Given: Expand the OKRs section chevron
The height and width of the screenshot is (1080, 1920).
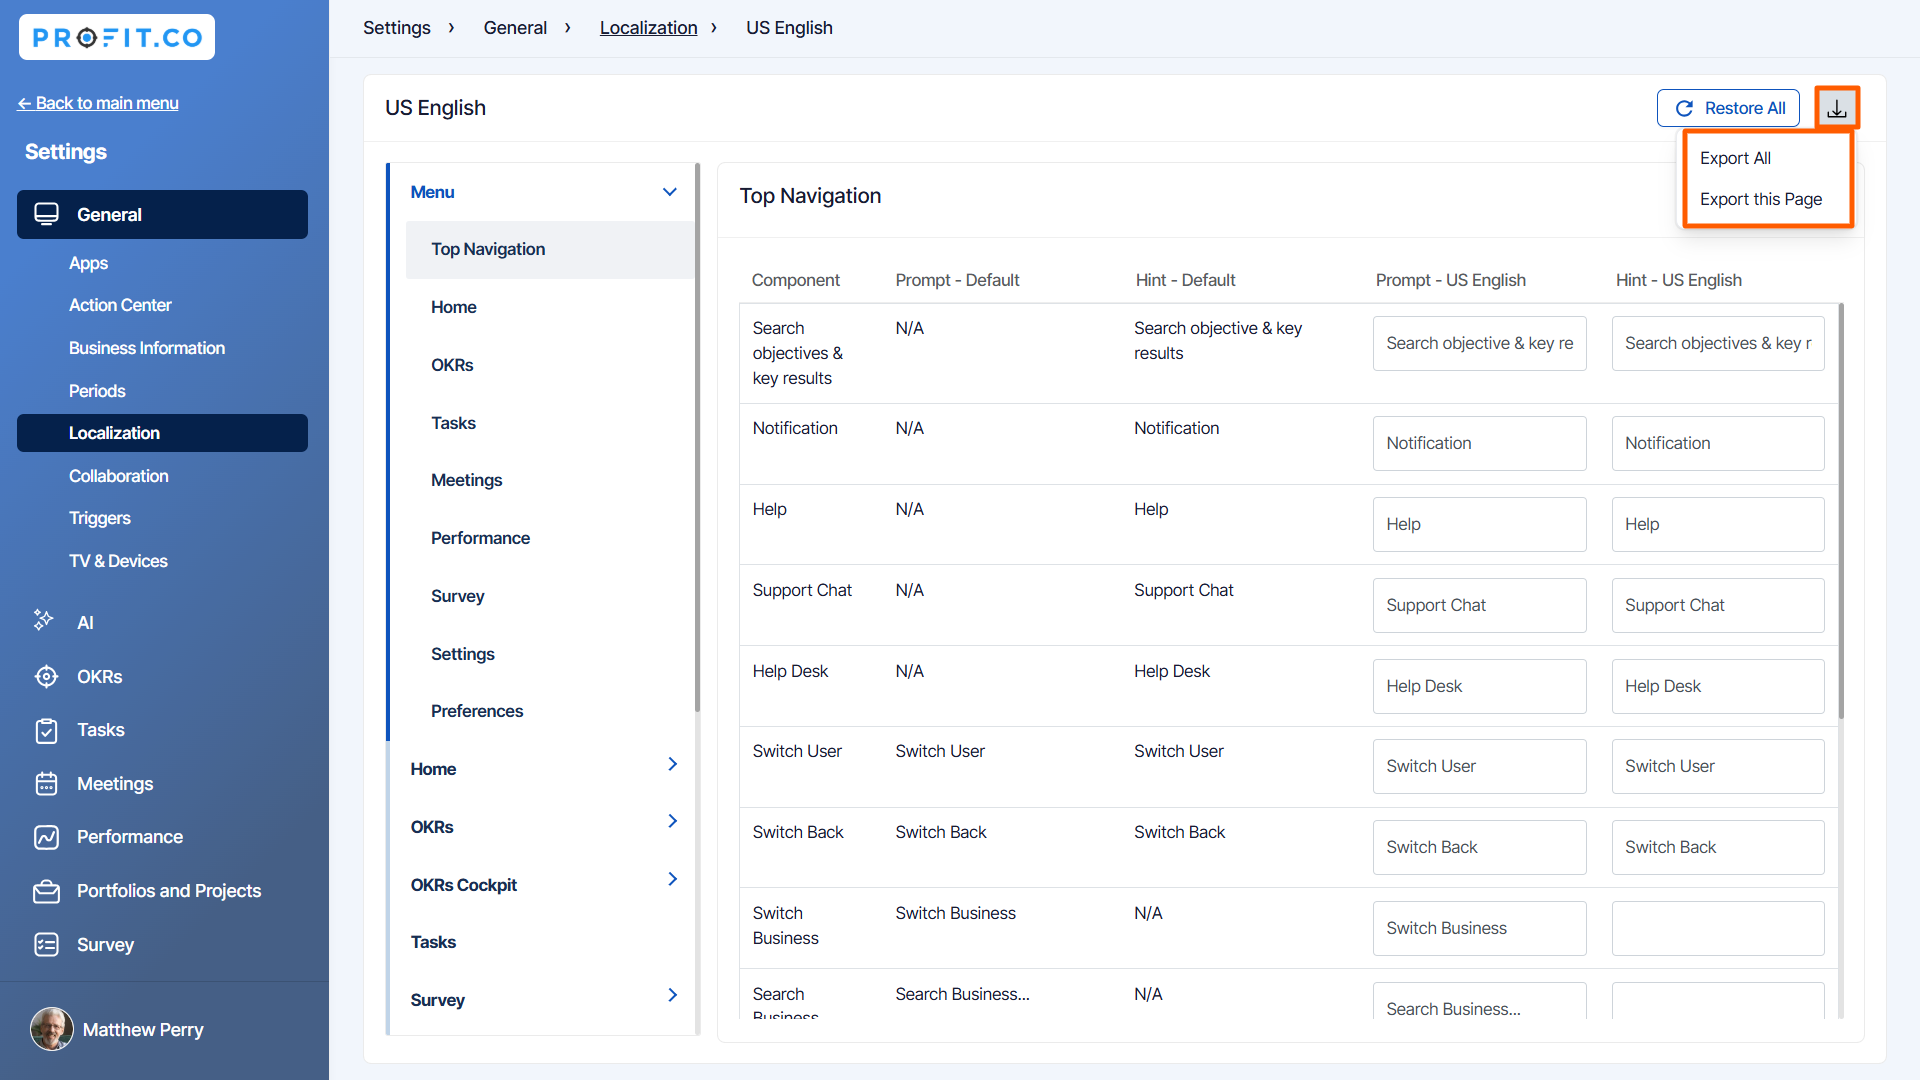Looking at the screenshot, I should pos(672,821).
